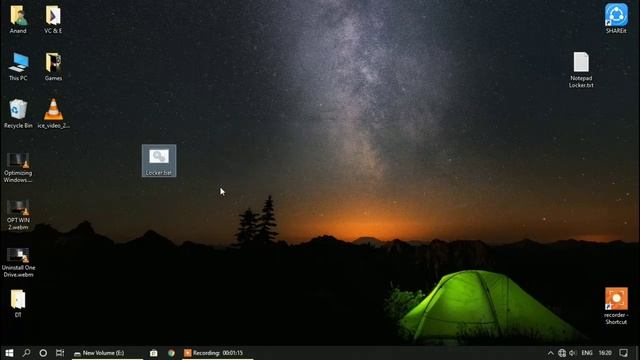Viewport: 640px width, 360px height.
Task: Click Show desktop strip at taskbar edge
Action: [x=638, y=353]
